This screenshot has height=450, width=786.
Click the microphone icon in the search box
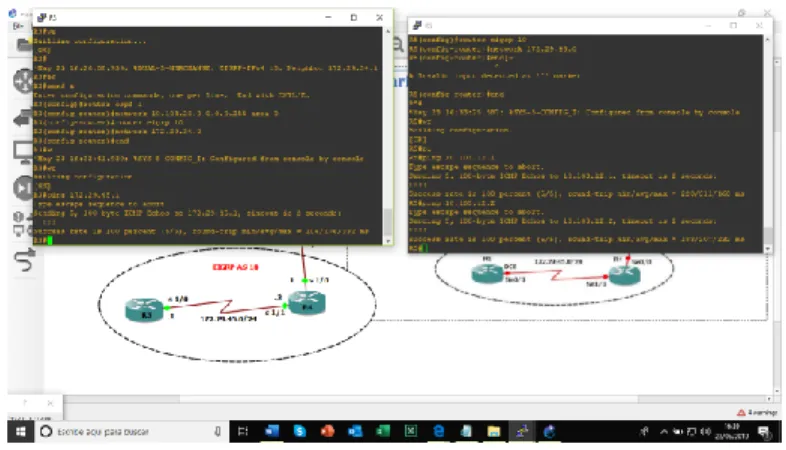[218, 431]
